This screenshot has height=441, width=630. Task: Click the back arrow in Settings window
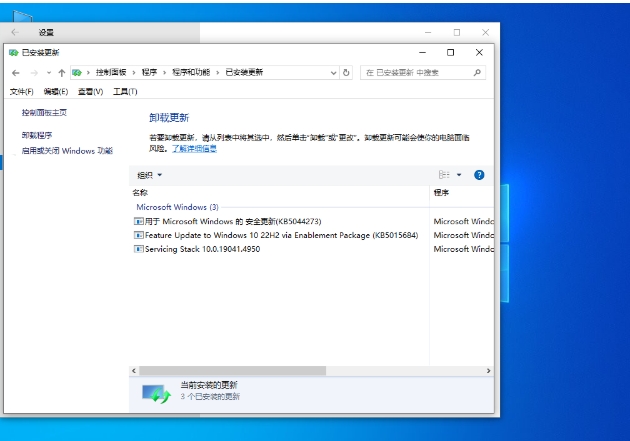coord(15,32)
